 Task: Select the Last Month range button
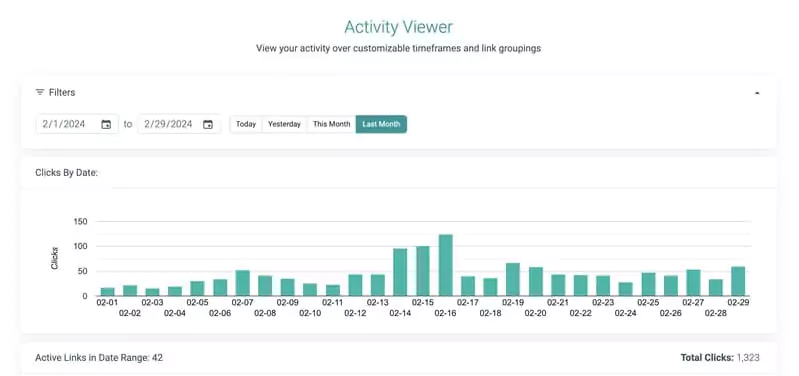click(x=381, y=124)
